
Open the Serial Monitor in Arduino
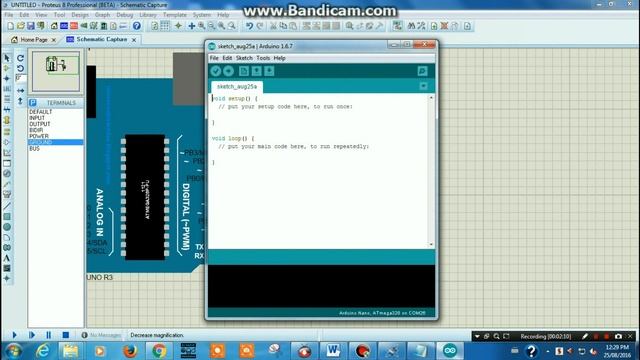[422, 71]
